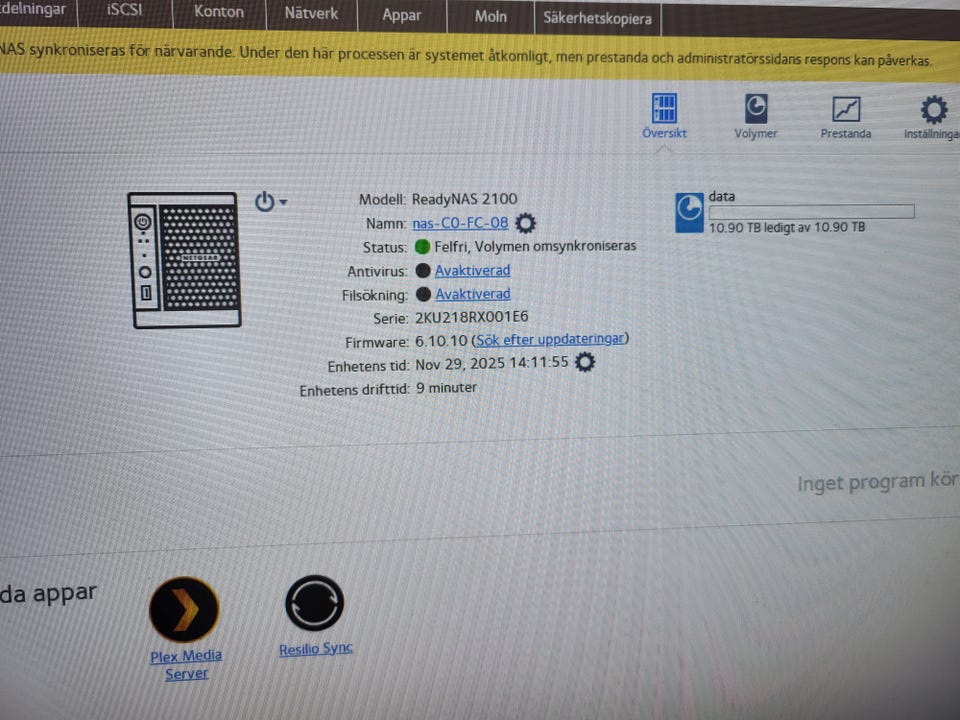
Task: Click the ReadyNAS device image
Action: click(185, 260)
